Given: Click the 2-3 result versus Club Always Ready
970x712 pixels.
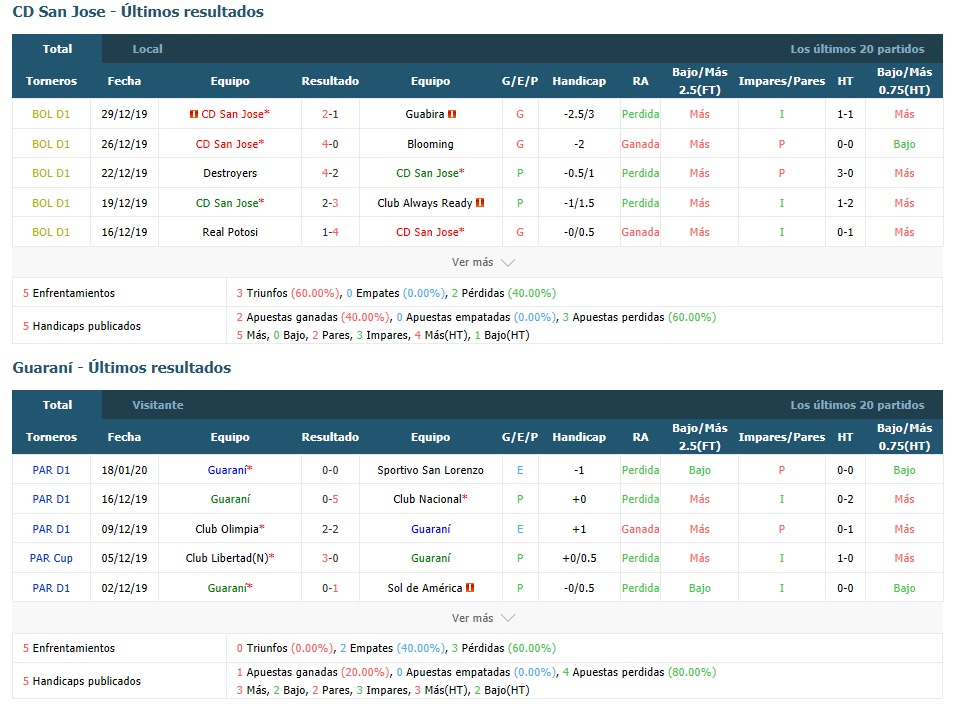Looking at the screenshot, I should point(330,203).
